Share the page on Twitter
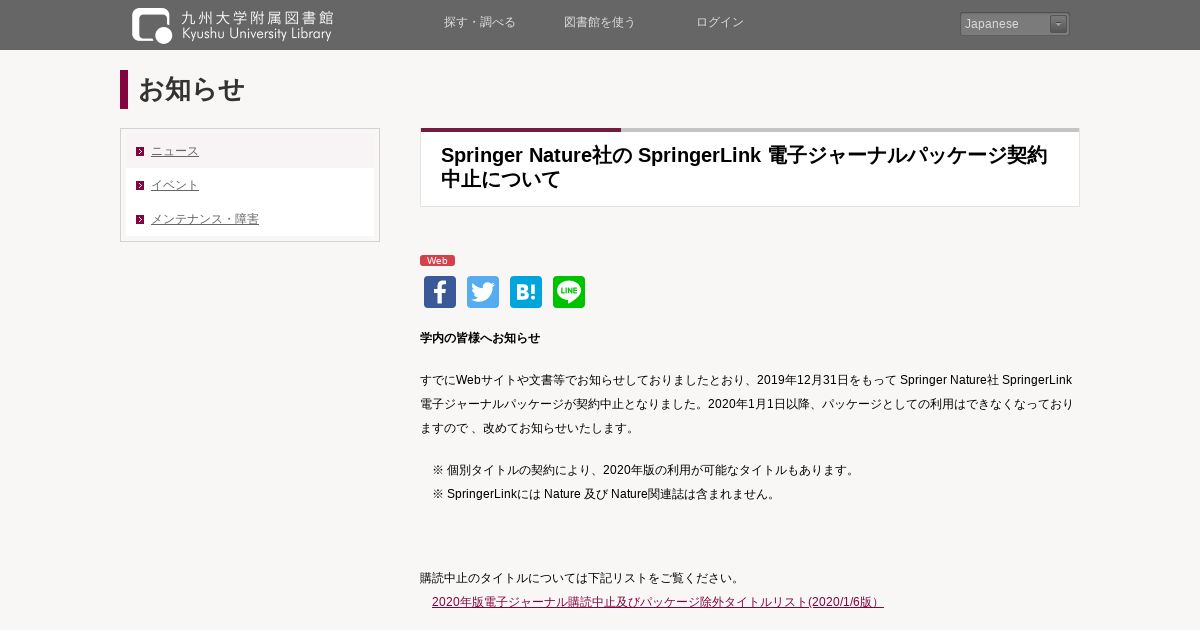Screen dimensions: 1200x630 coord(483,292)
